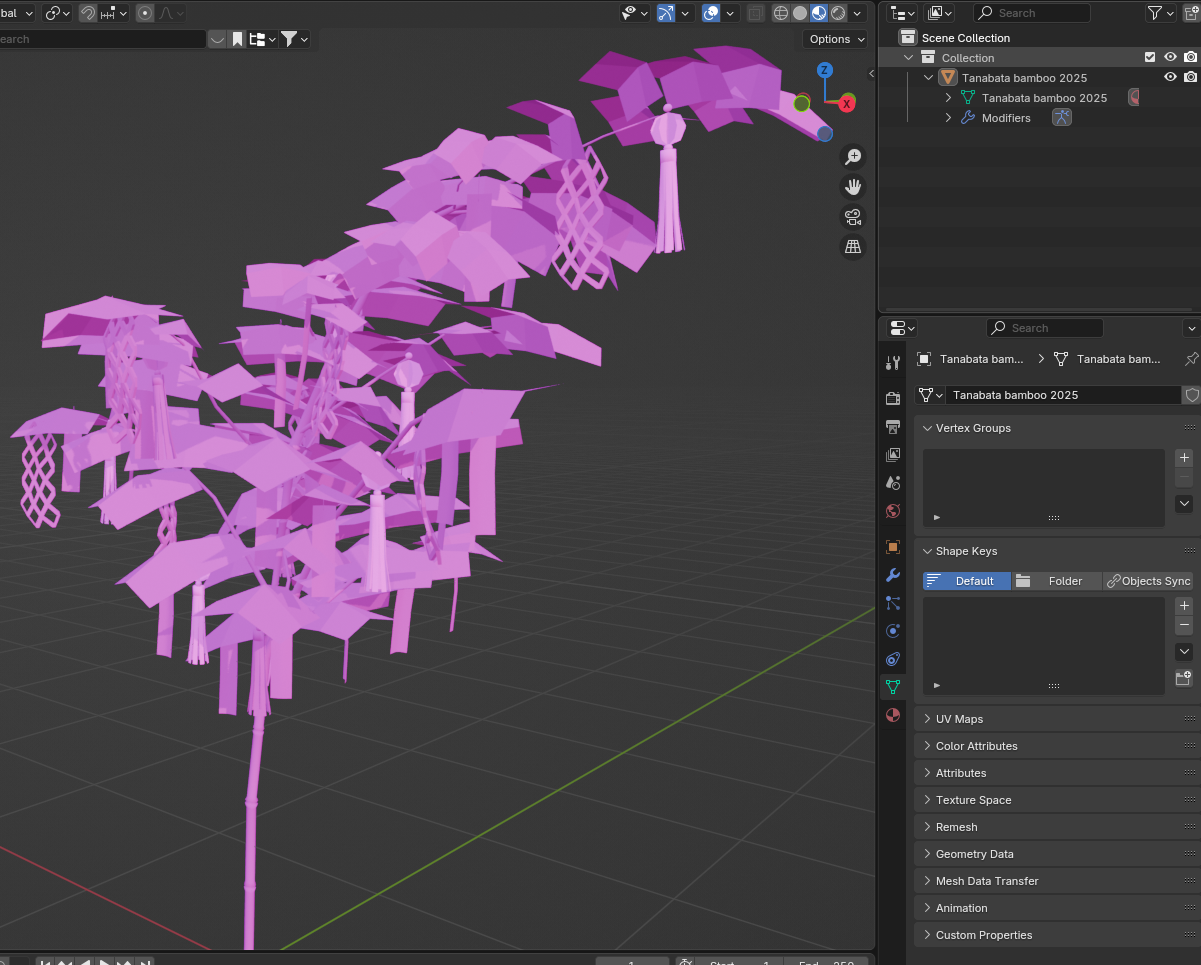This screenshot has height=965, width=1201.
Task: Expand the Custom Properties panel
Action: 1057,935
